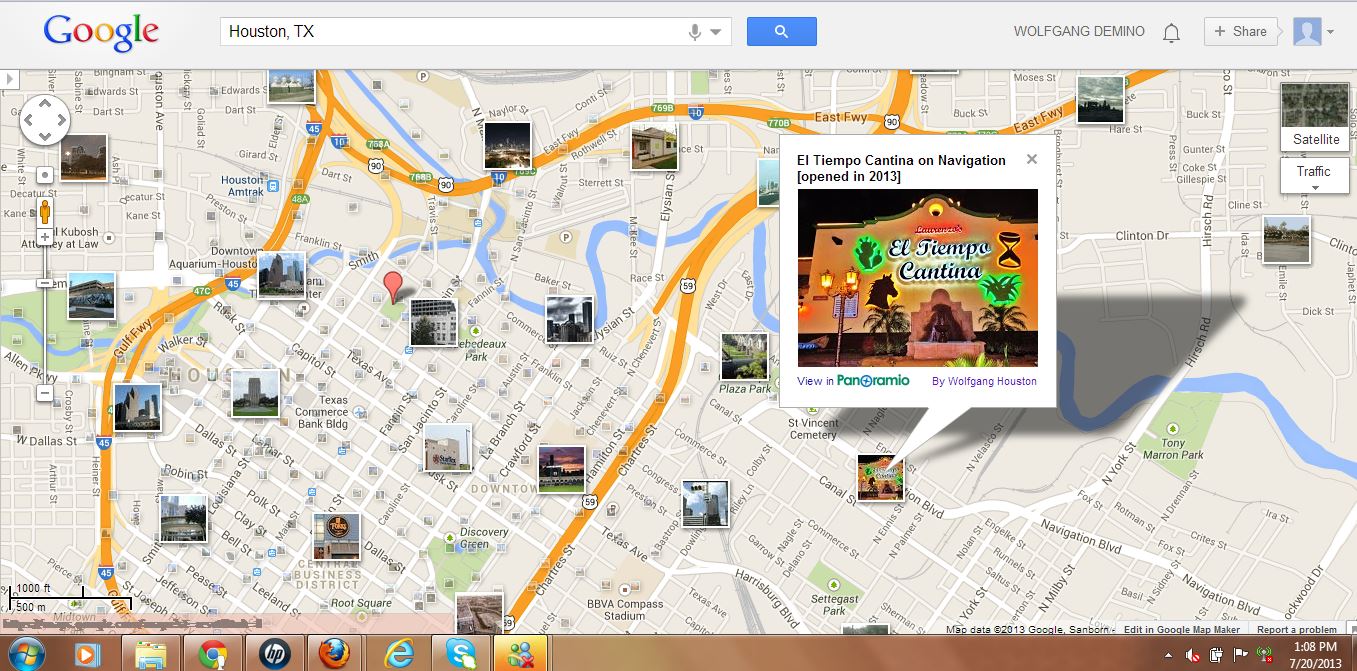The image size is (1357, 671).
Task: Open the traffic light photo thumbnail near Dowling
Action: click(704, 504)
